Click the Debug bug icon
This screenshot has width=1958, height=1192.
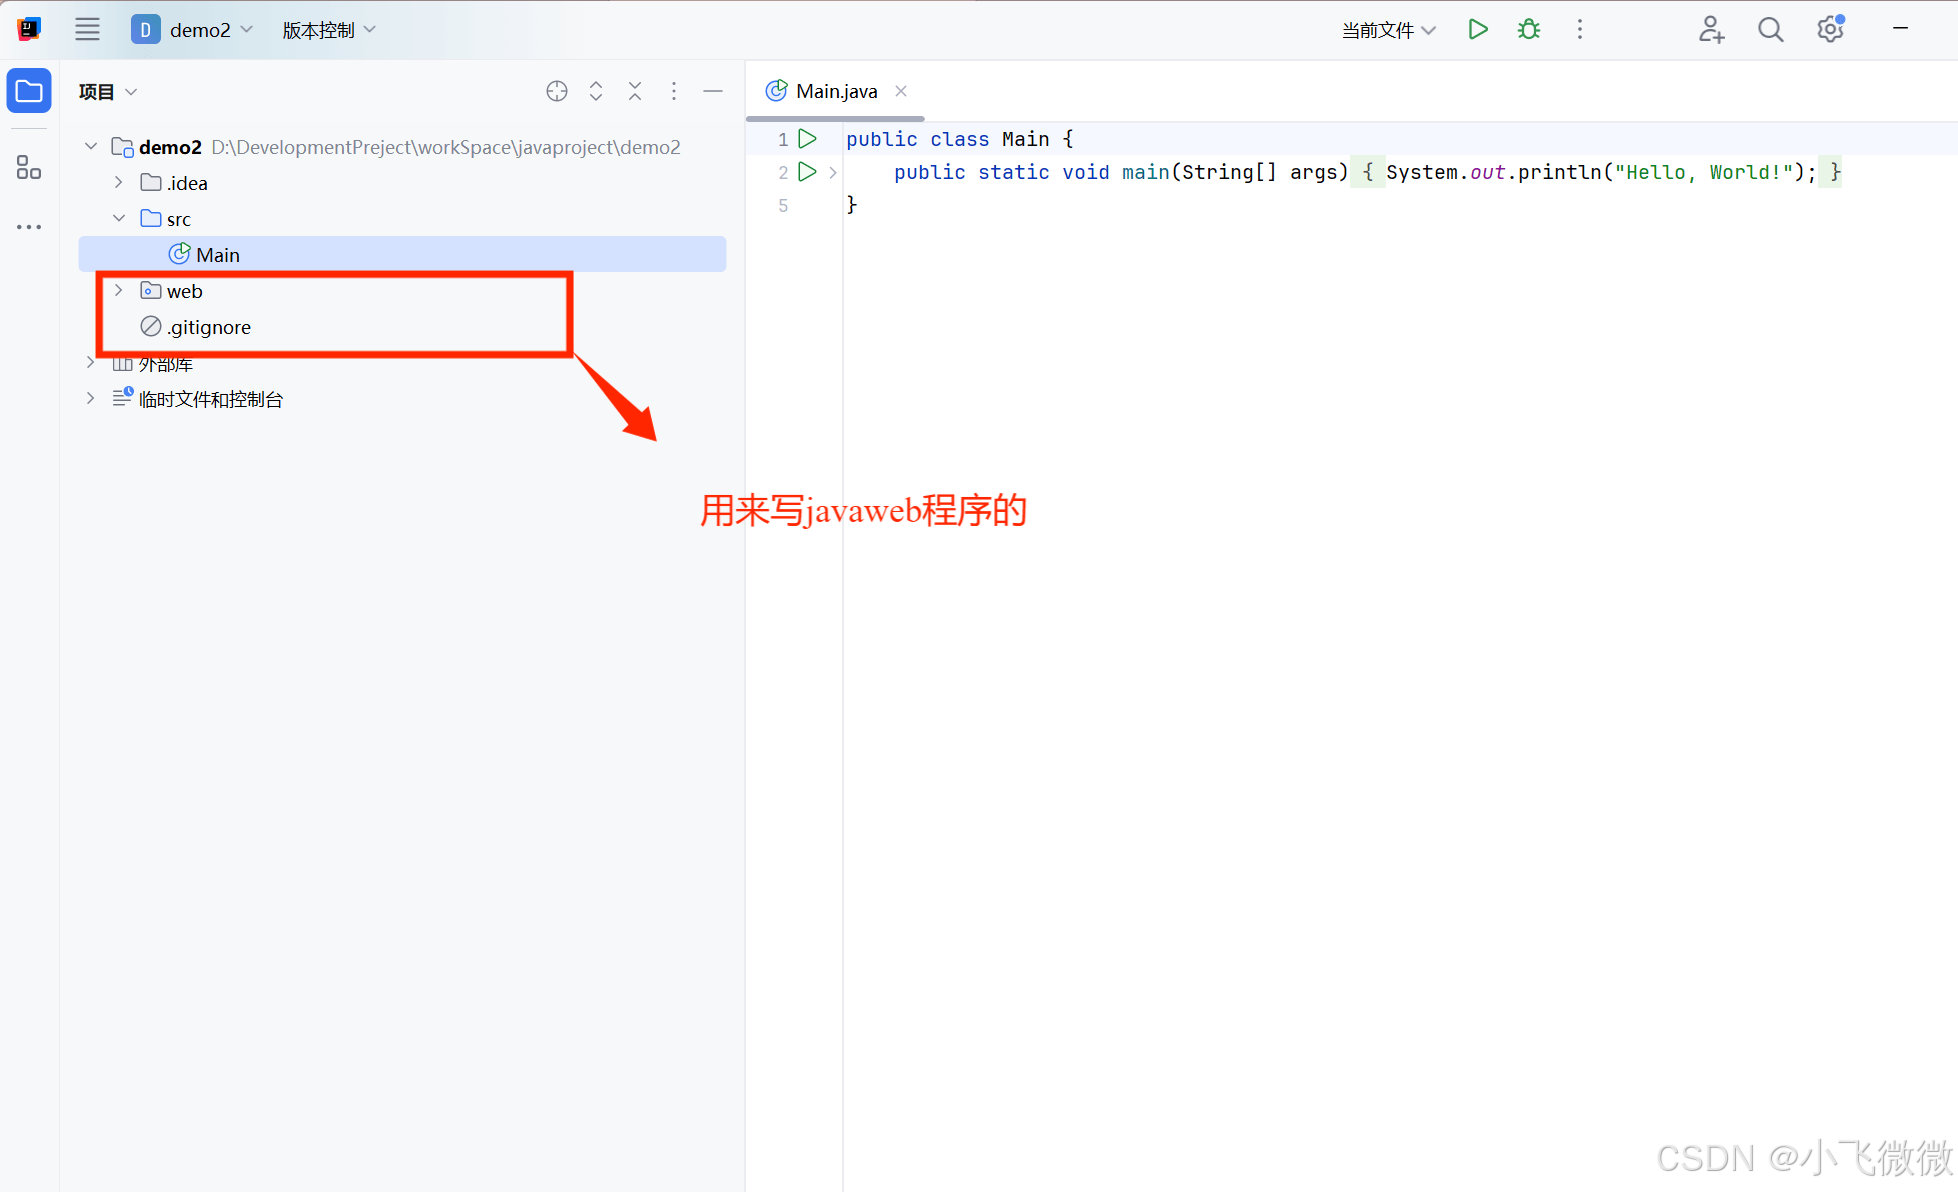click(1528, 30)
